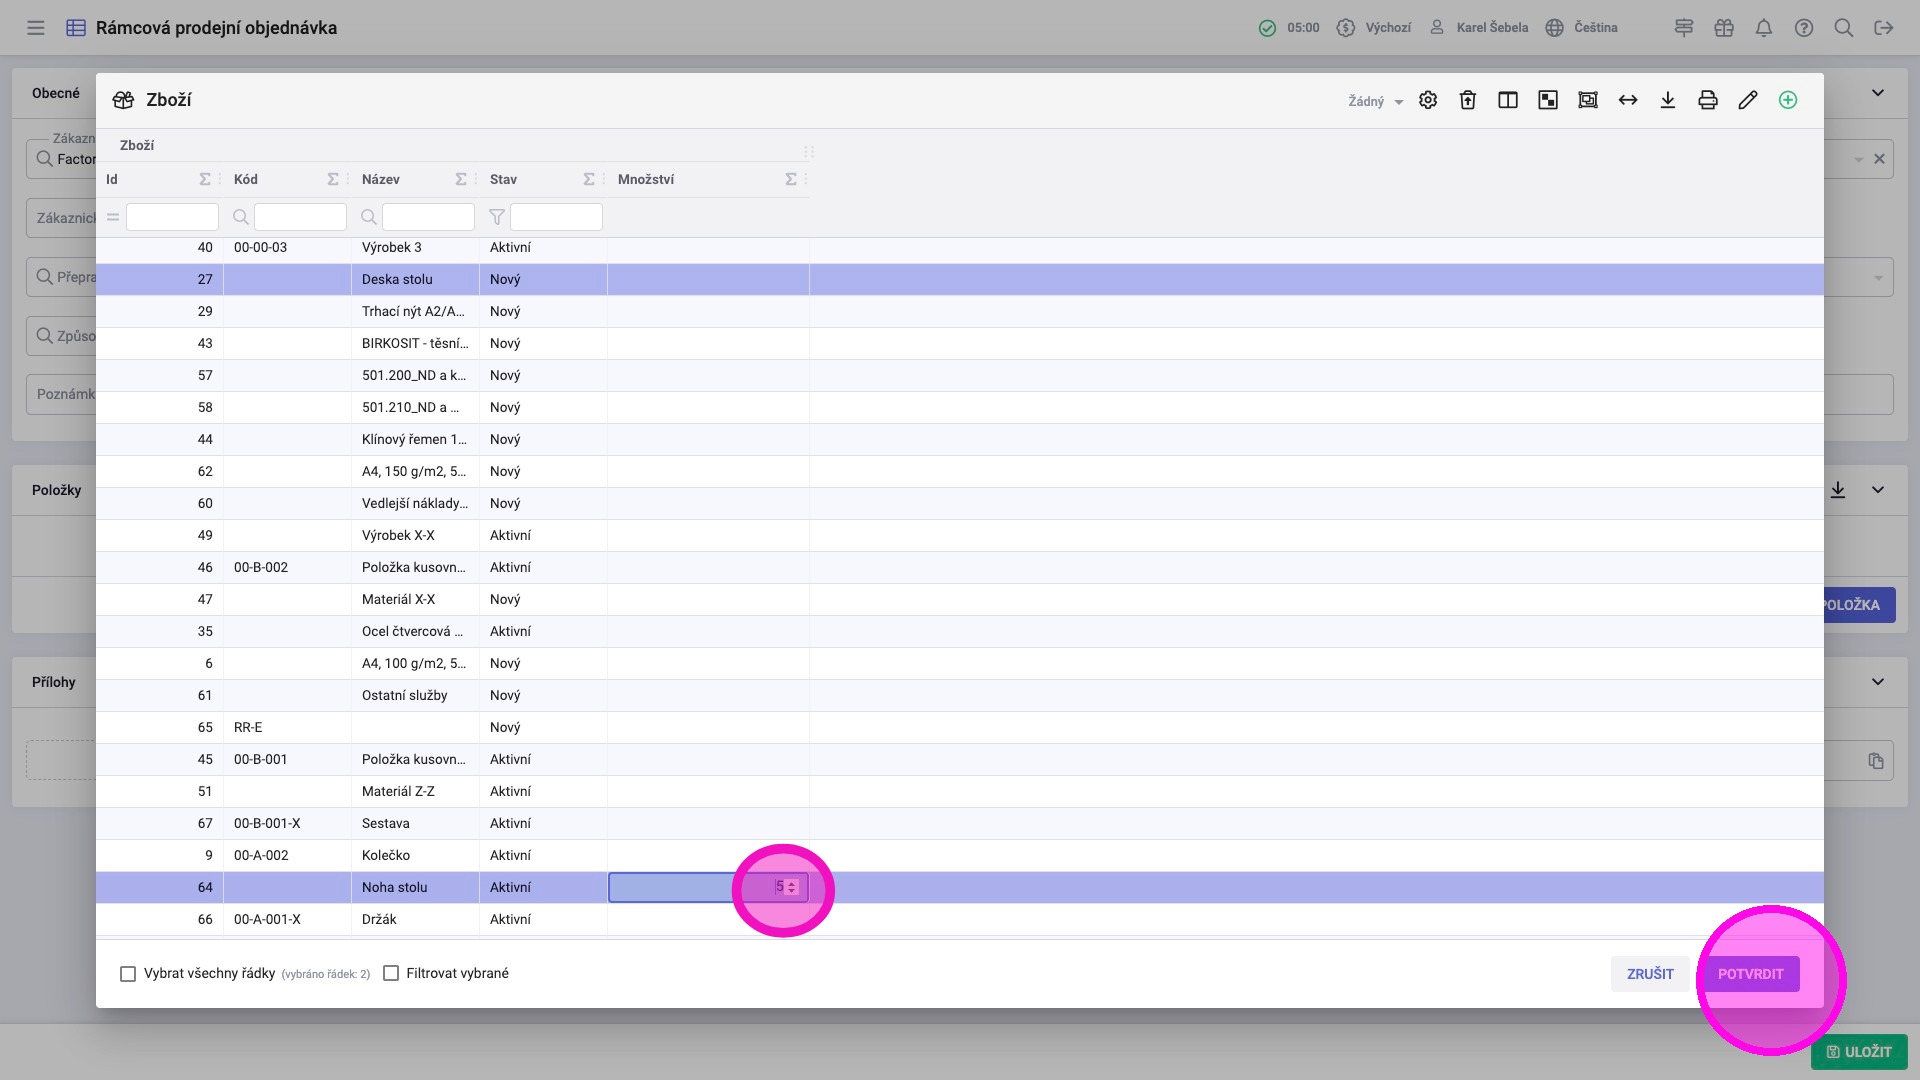Screen dimensions: 1920x1080
Task: Click the quantity stepper arrows for Noha stolu
Action: [792, 888]
